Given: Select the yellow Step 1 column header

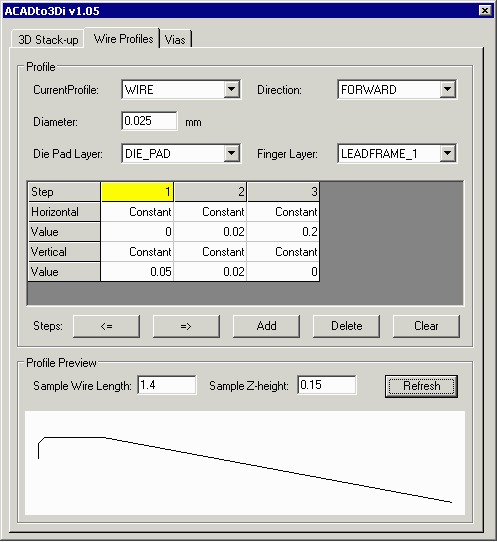Looking at the screenshot, I should pyautogui.click(x=137, y=192).
